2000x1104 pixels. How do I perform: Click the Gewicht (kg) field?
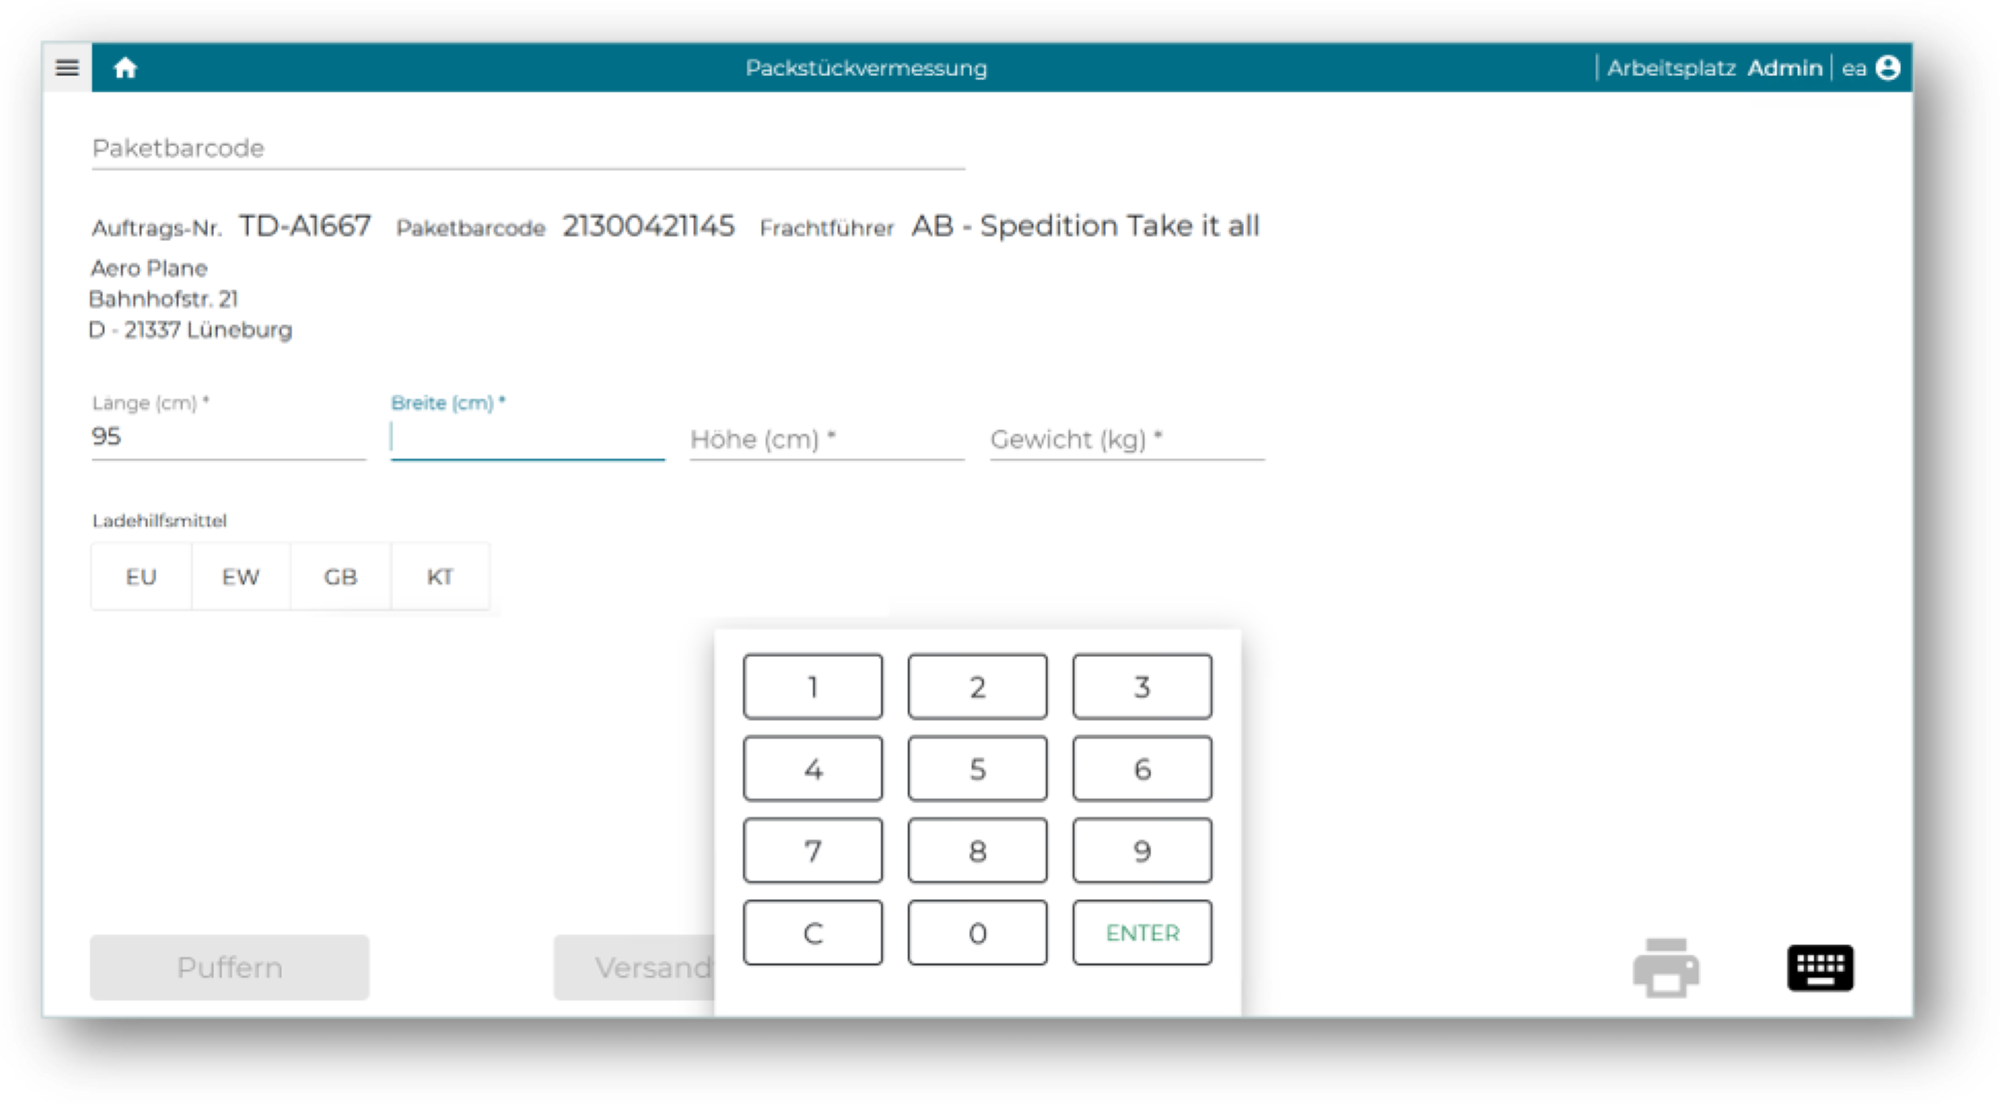coord(1126,439)
